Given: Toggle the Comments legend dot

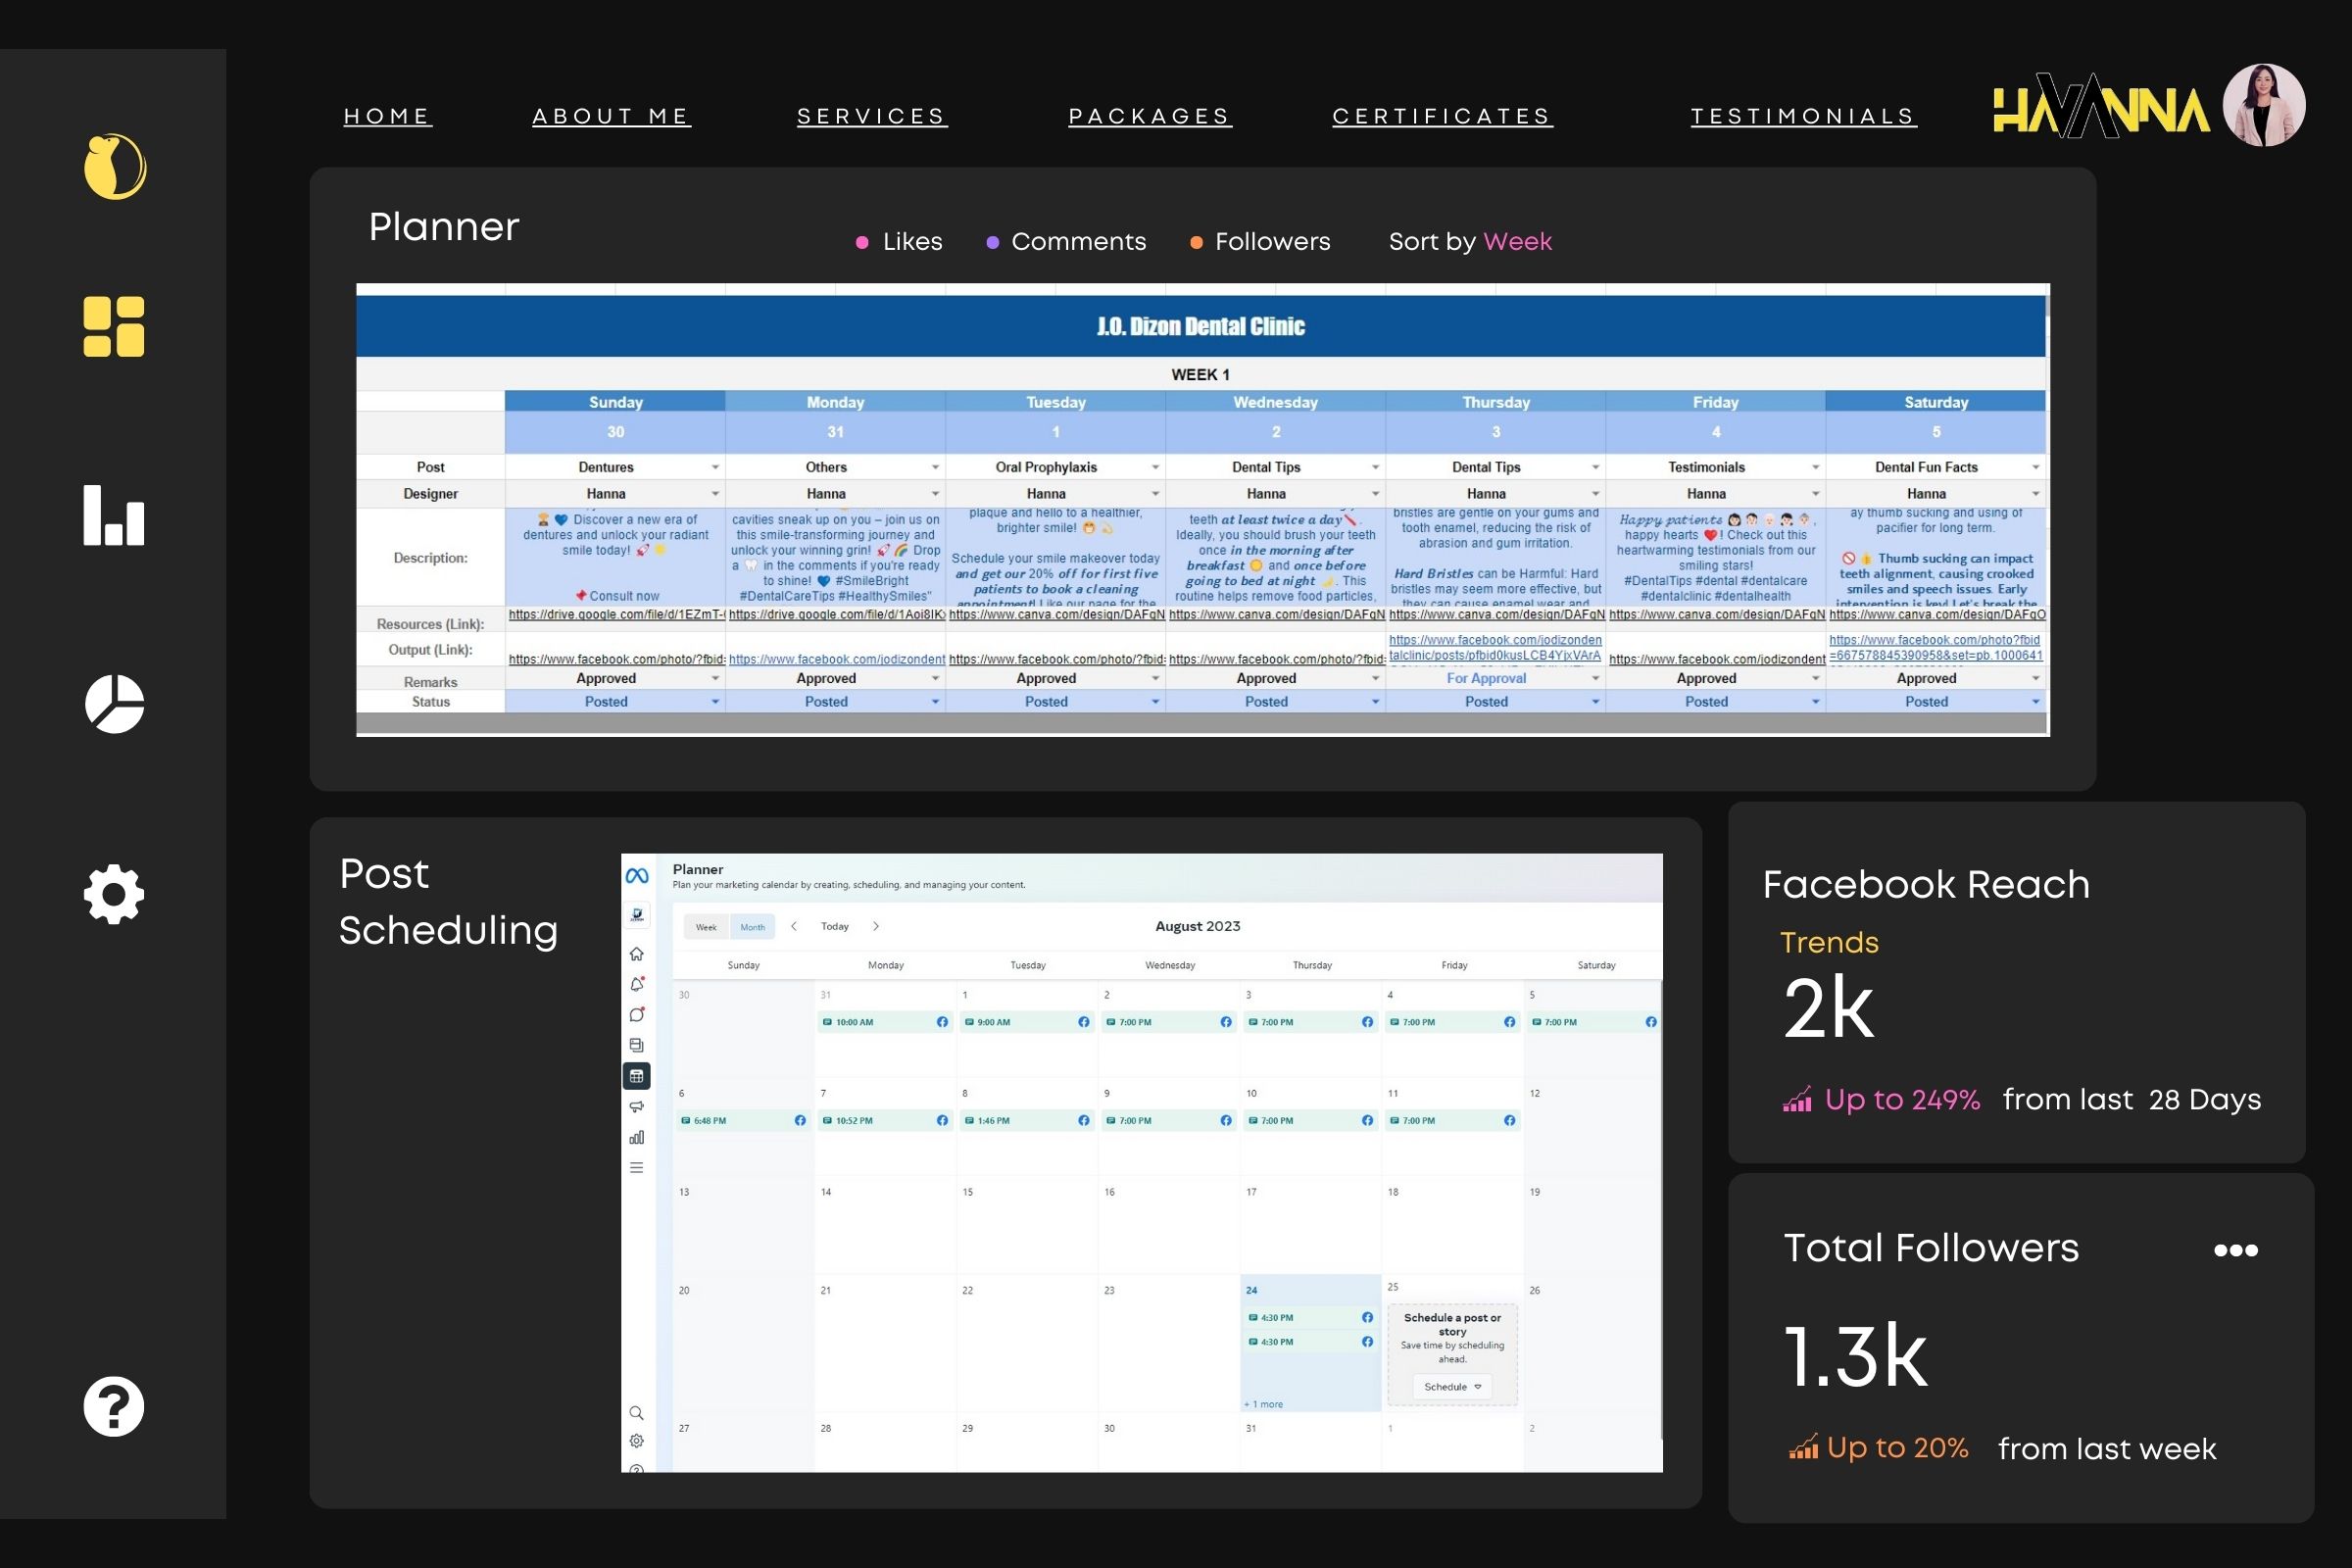Looking at the screenshot, I should click(992, 242).
